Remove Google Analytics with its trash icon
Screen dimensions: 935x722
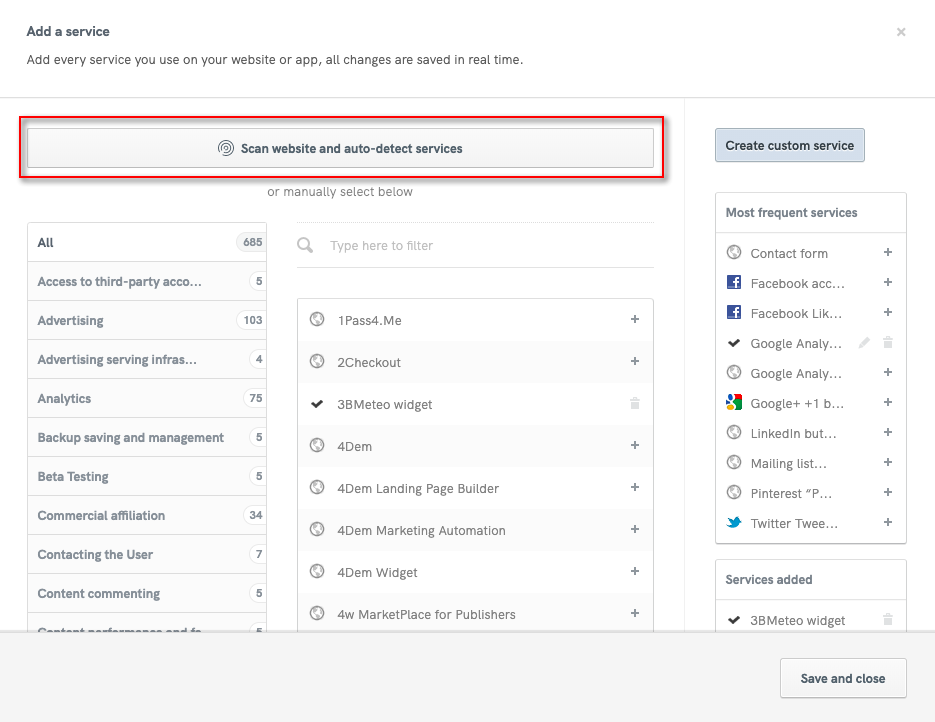coord(888,343)
